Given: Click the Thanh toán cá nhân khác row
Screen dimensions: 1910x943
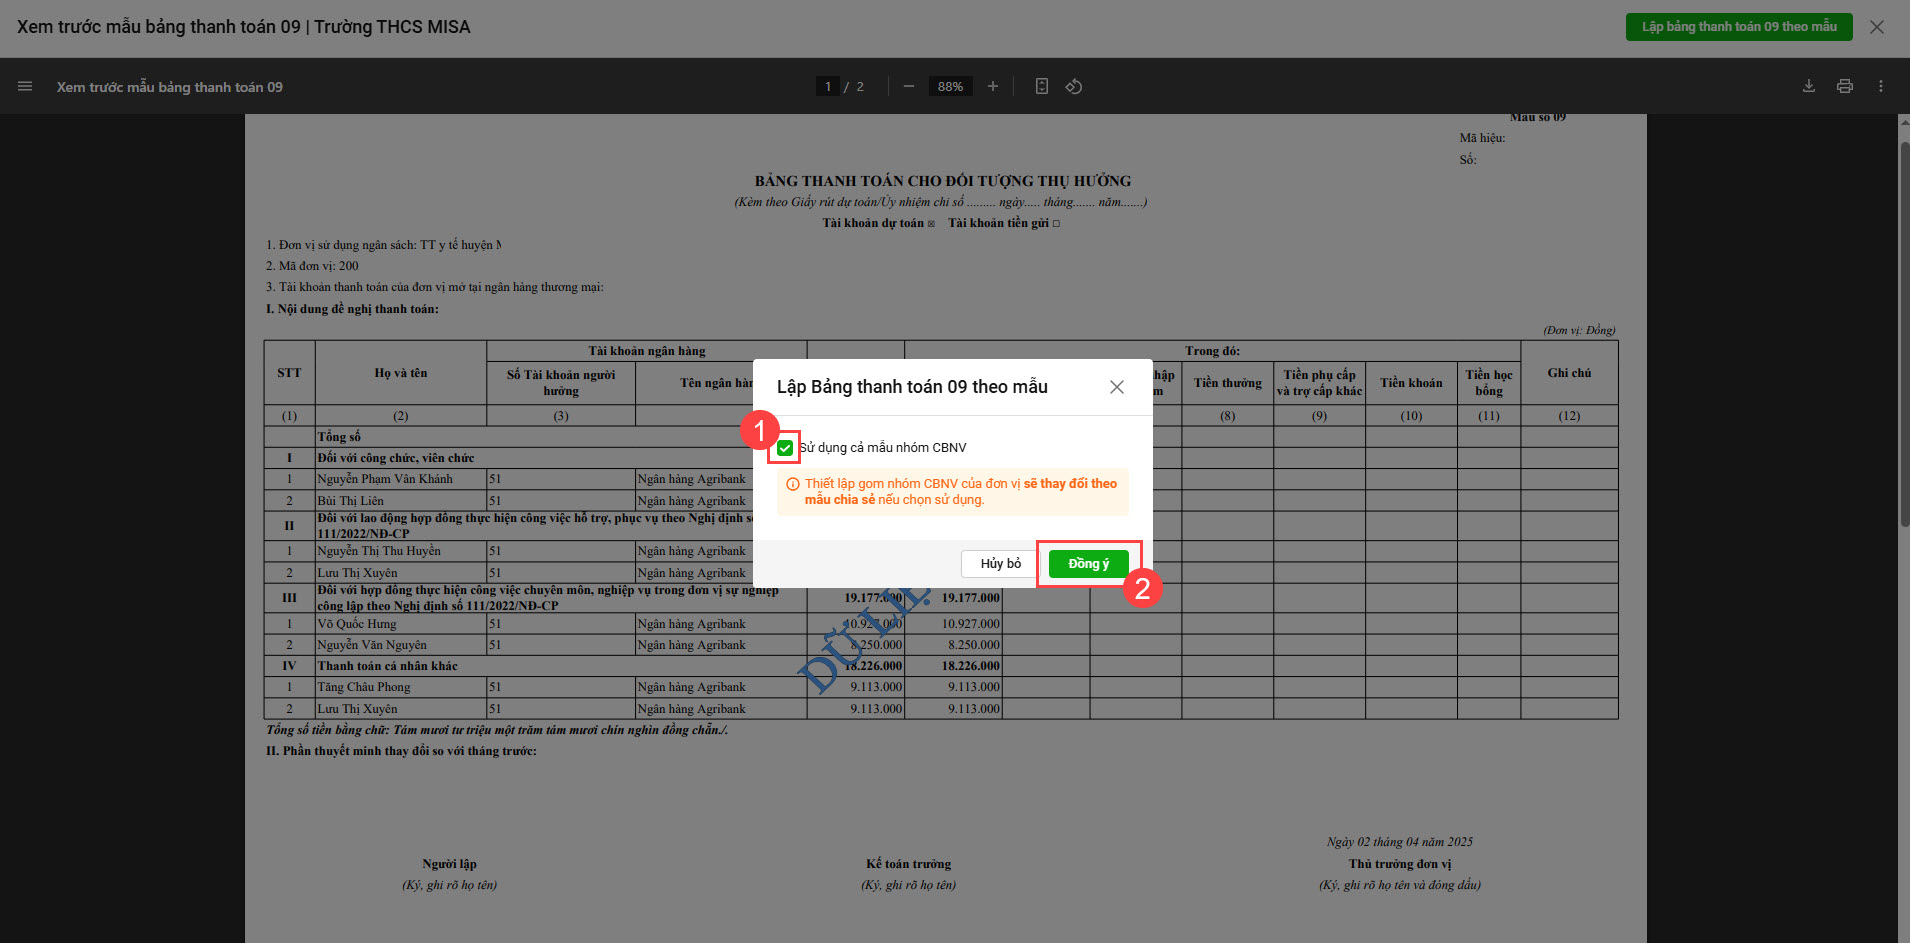Looking at the screenshot, I should click(388, 666).
